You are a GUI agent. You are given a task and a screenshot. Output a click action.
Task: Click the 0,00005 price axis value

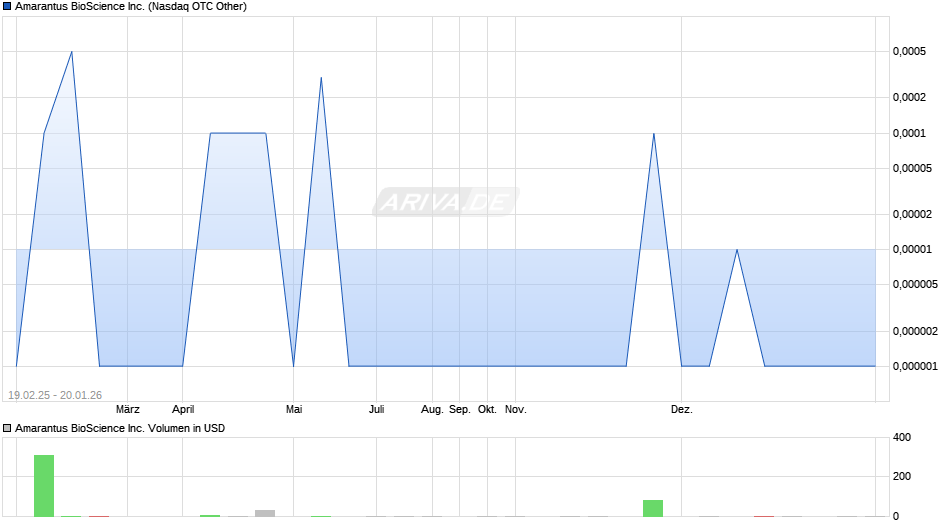(912, 169)
